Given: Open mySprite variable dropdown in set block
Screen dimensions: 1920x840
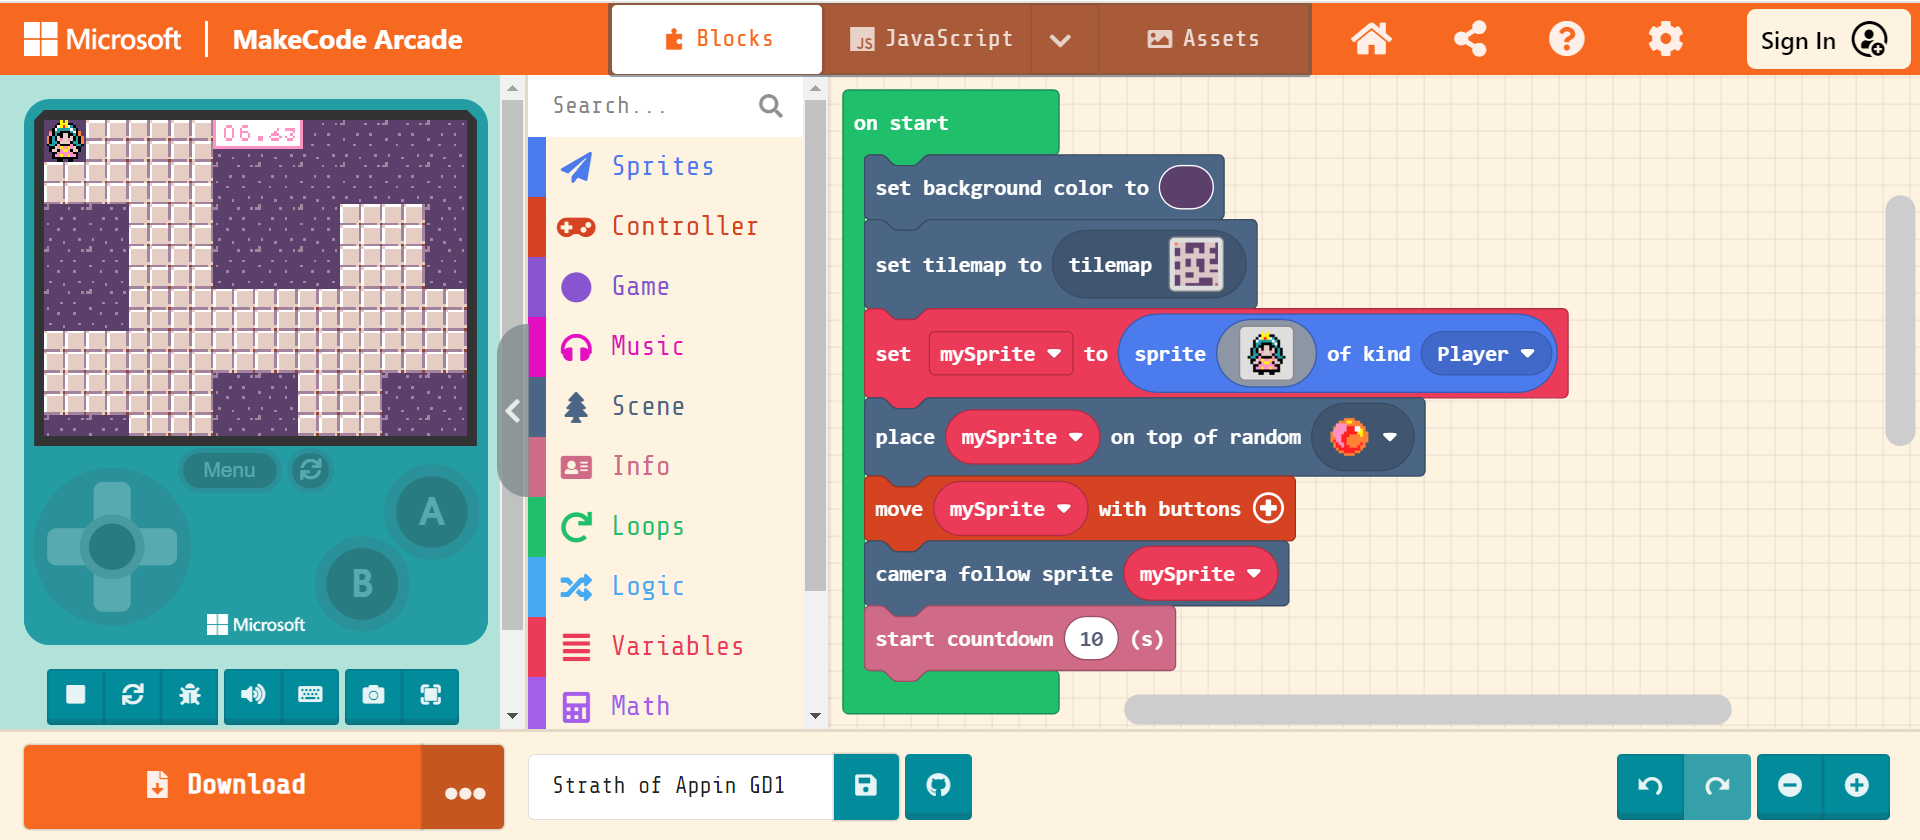Looking at the screenshot, I should 1000,354.
